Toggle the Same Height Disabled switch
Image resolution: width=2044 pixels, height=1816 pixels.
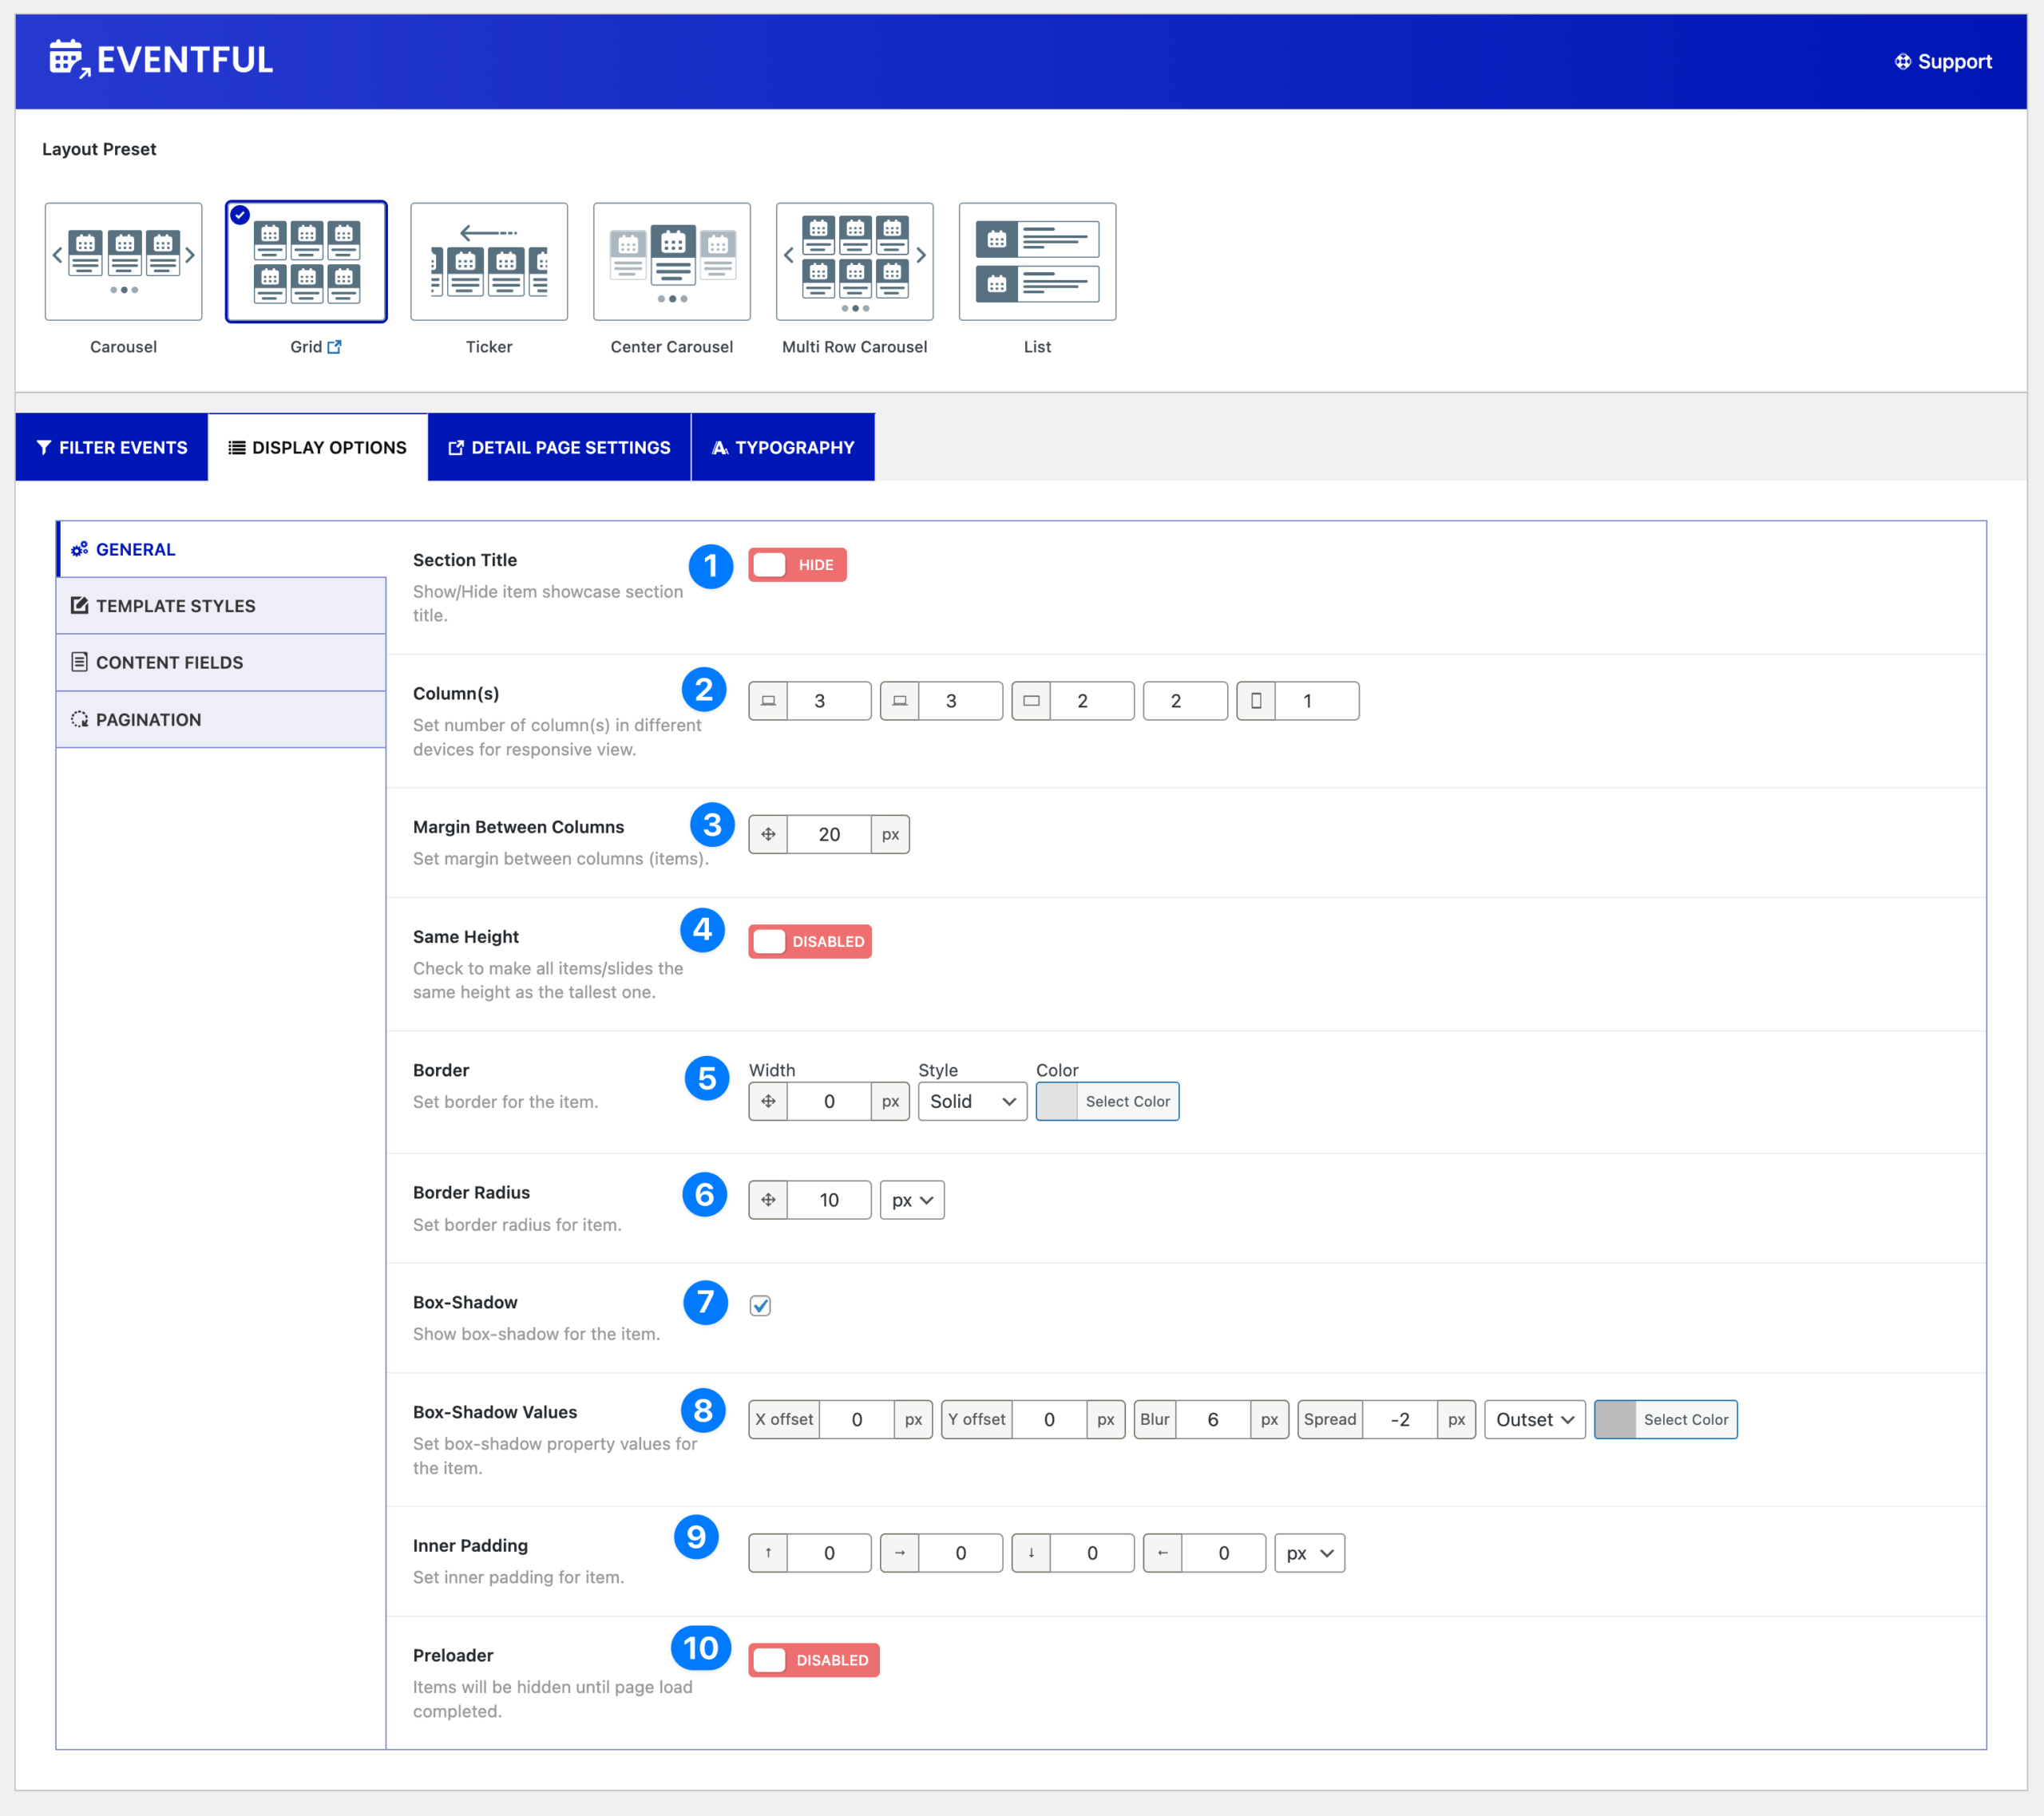point(810,941)
